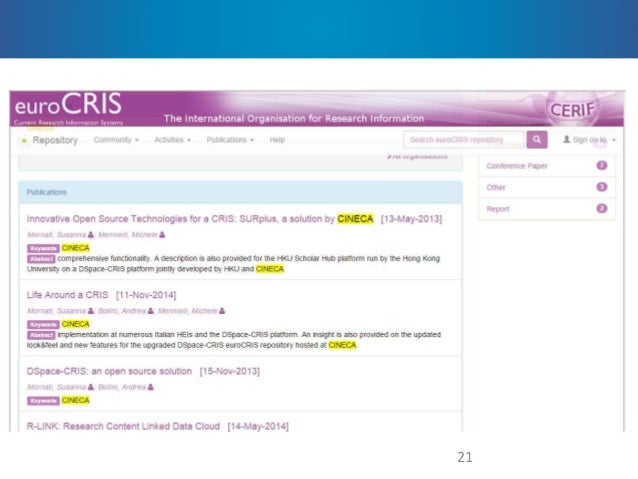The image size is (638, 479).
Task: Click person icon next to Mennielli, Michele in first publication
Action: 162,235
